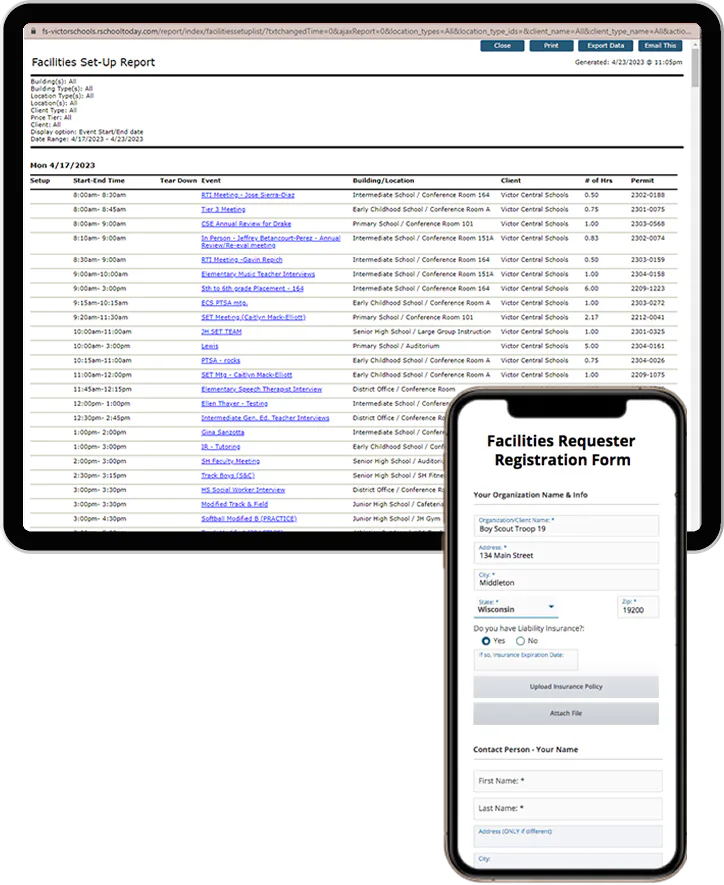Click the Export Data button
The width and height of the screenshot is (724, 885).
click(605, 46)
